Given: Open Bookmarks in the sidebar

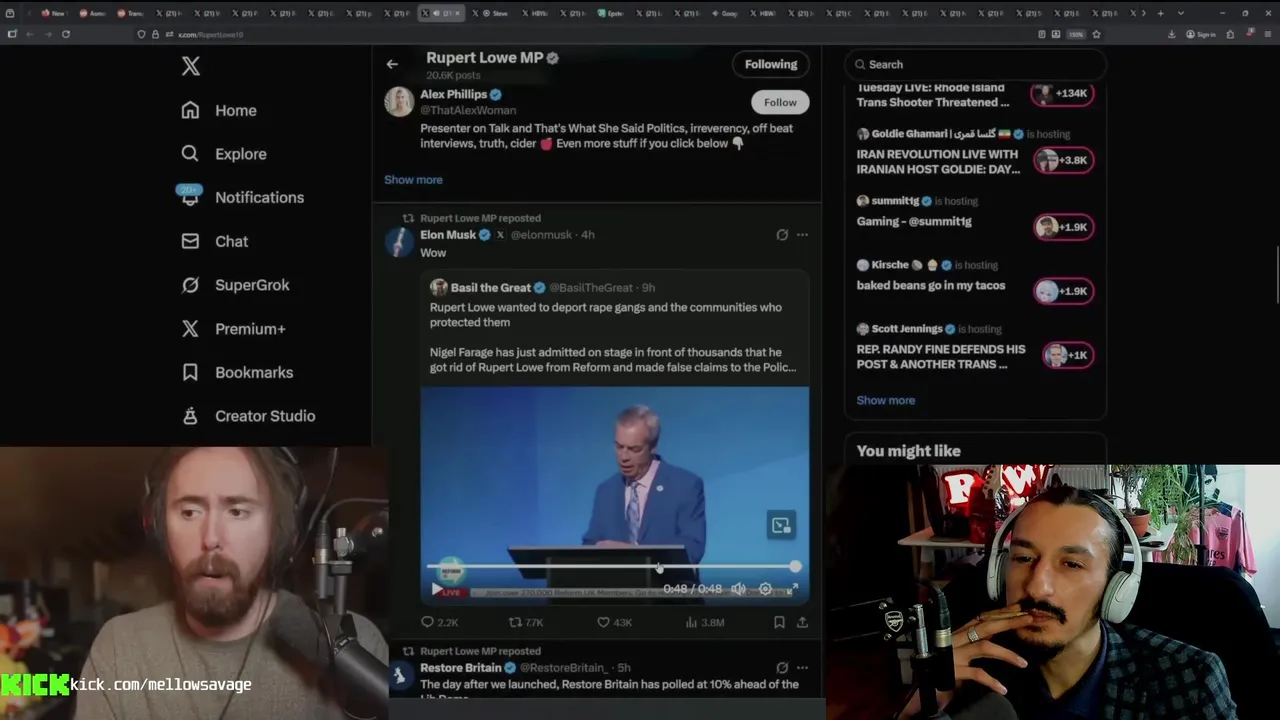Looking at the screenshot, I should click(x=237, y=372).
